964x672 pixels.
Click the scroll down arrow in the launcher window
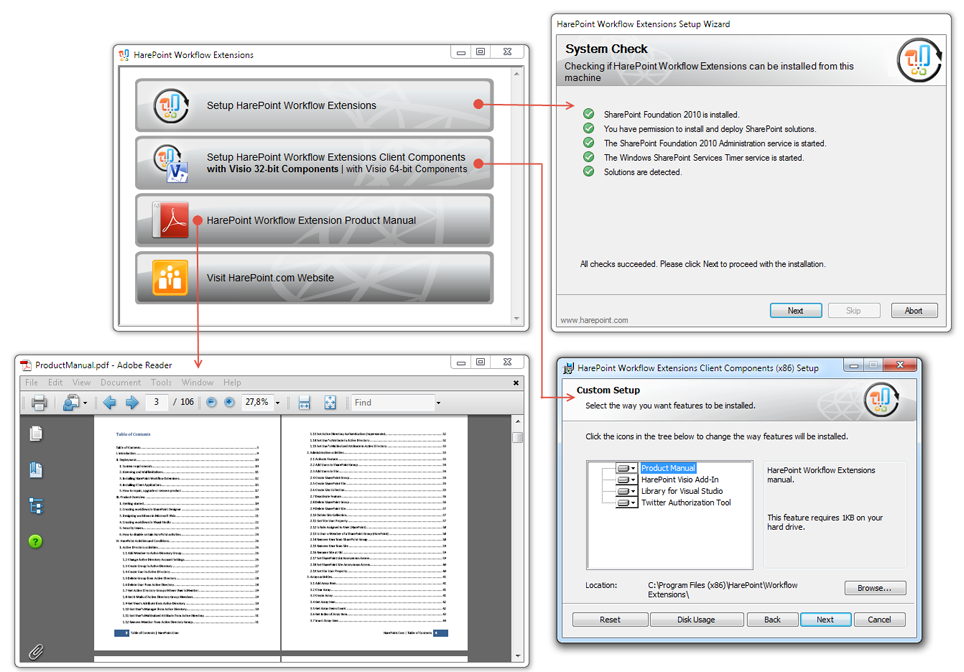516,318
